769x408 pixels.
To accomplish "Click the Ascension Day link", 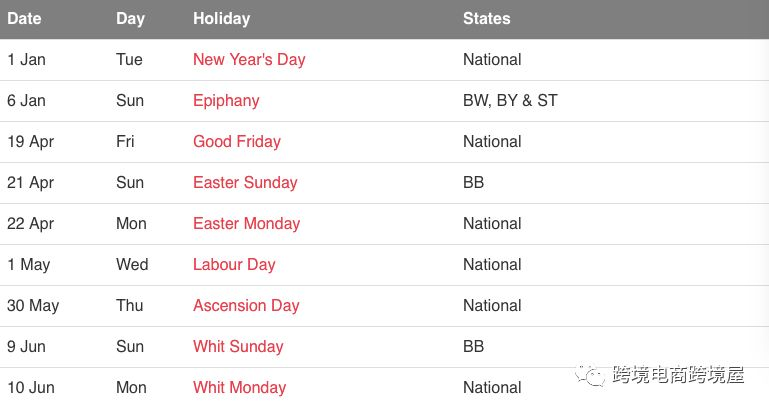I will coord(246,306).
